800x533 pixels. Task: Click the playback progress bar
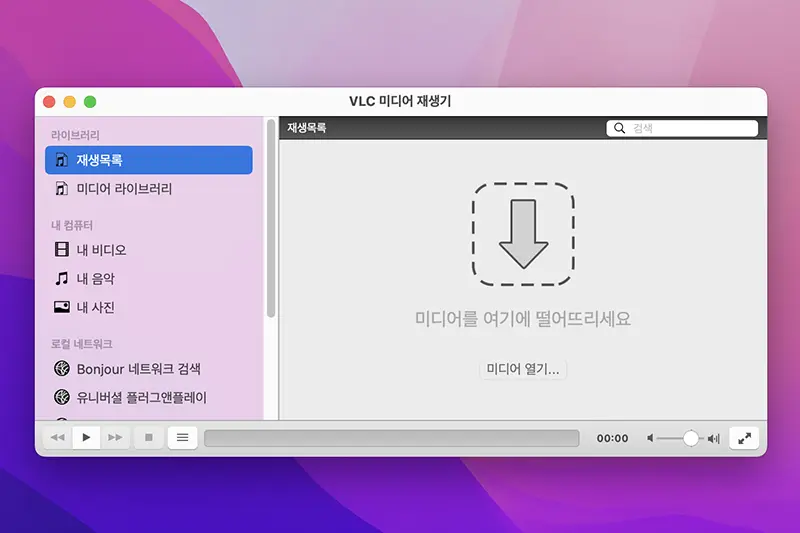click(x=391, y=438)
